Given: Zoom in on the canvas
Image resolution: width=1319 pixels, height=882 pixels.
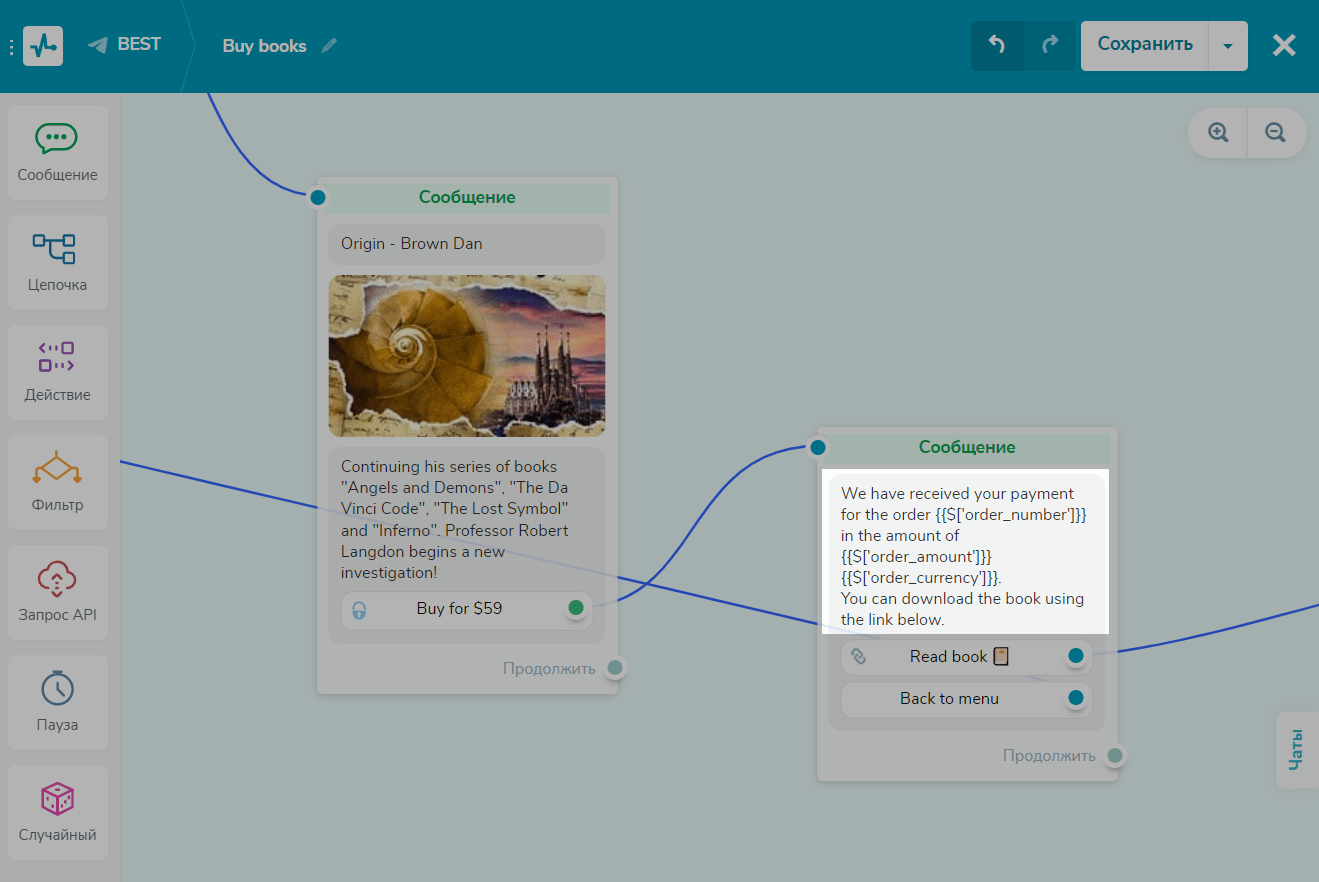Looking at the screenshot, I should tap(1218, 133).
